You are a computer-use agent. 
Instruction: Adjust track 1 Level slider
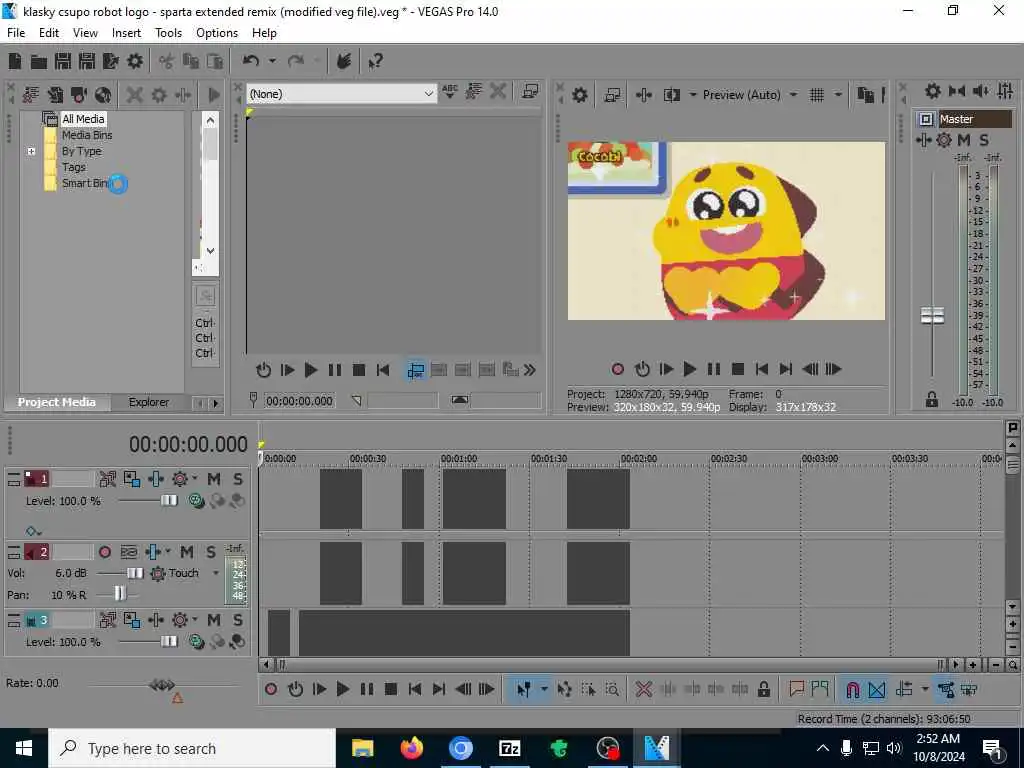(168, 500)
